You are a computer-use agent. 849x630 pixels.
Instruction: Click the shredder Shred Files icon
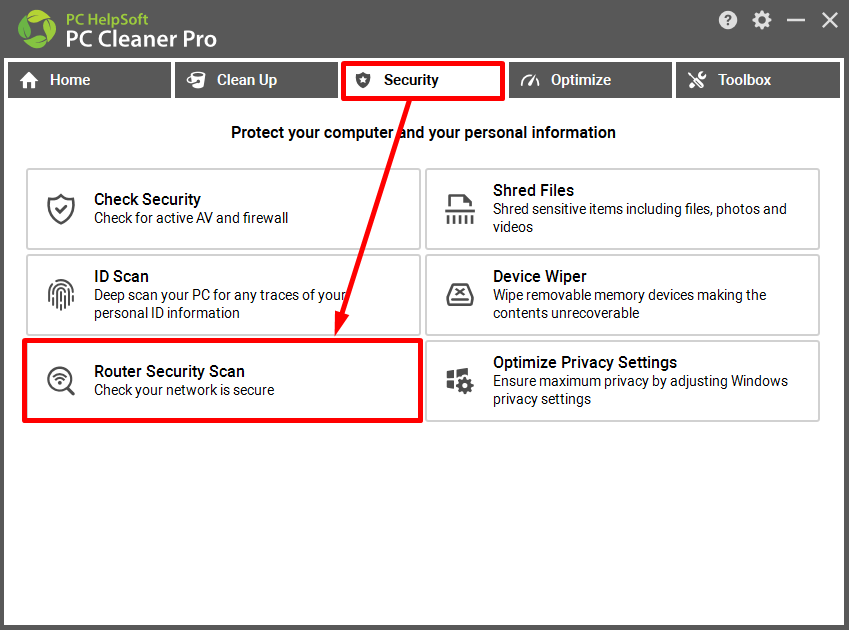point(460,209)
